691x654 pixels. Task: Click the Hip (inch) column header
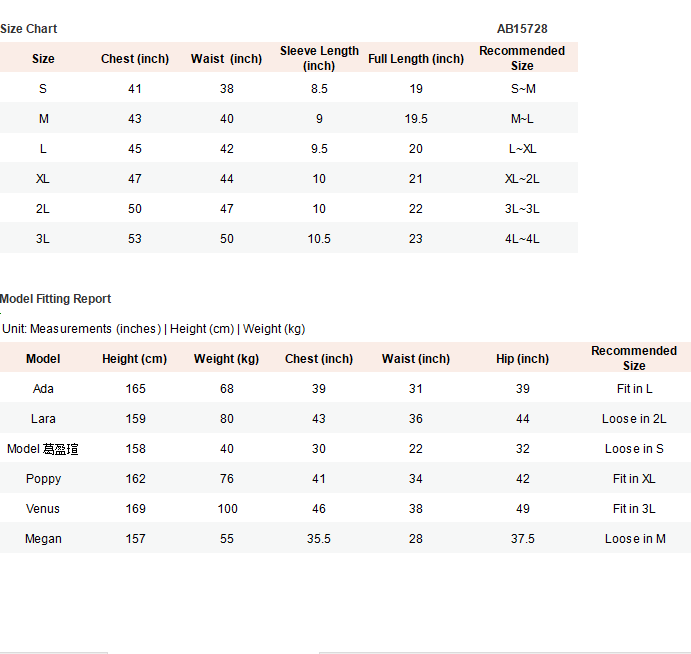[523, 359]
